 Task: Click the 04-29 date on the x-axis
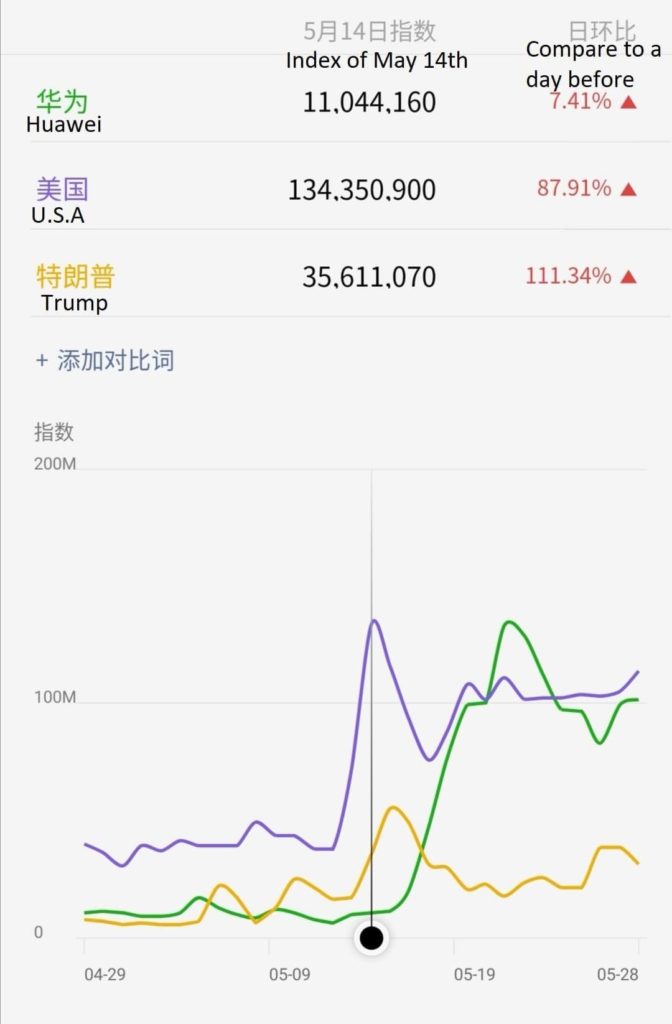(105, 974)
